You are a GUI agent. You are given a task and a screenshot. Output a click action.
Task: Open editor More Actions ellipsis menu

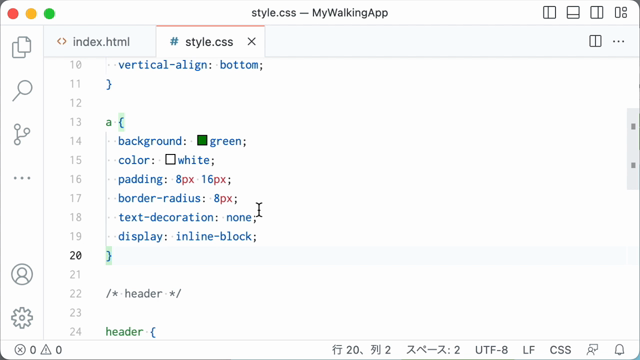click(x=618, y=41)
